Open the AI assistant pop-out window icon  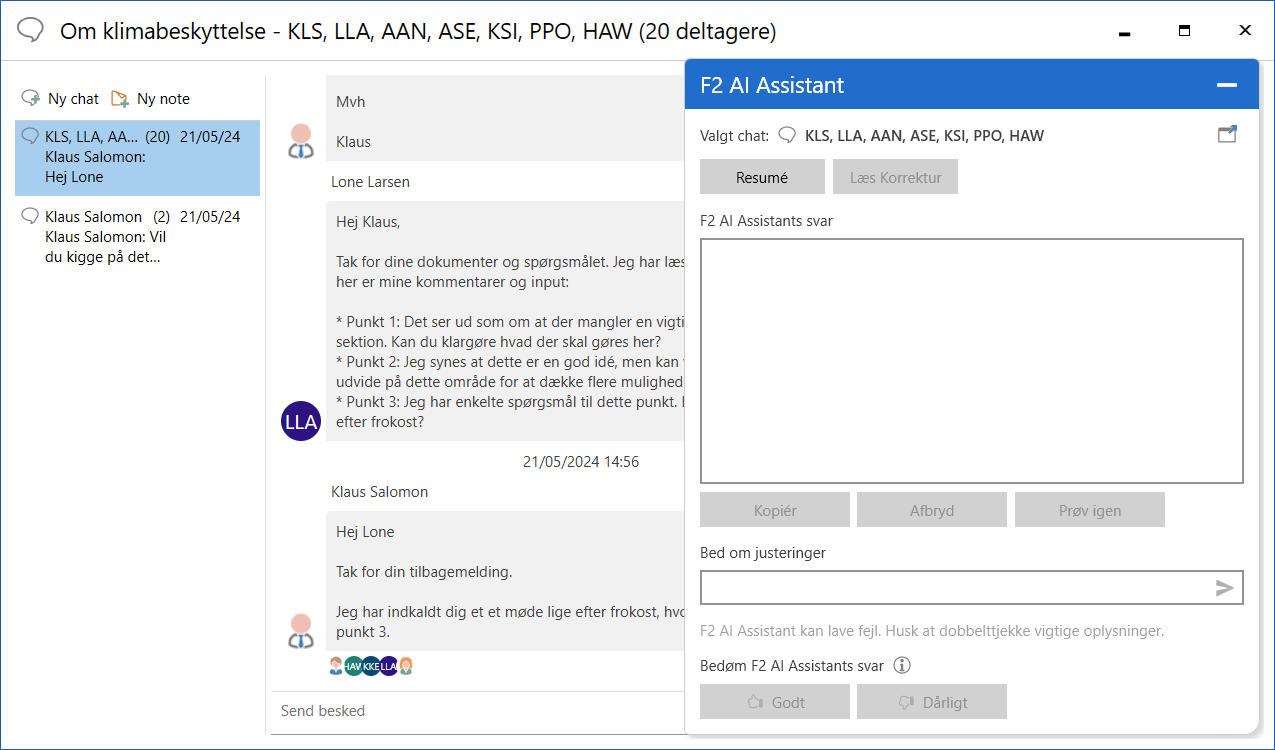[x=1227, y=135]
